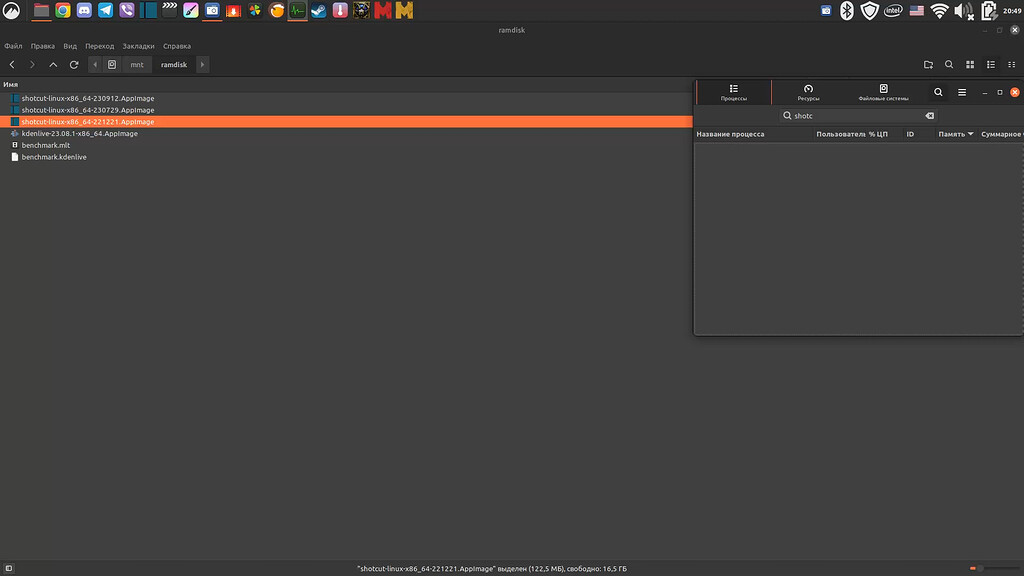Open the search in System Monitor
The width and height of the screenshot is (1024, 576).
point(938,91)
